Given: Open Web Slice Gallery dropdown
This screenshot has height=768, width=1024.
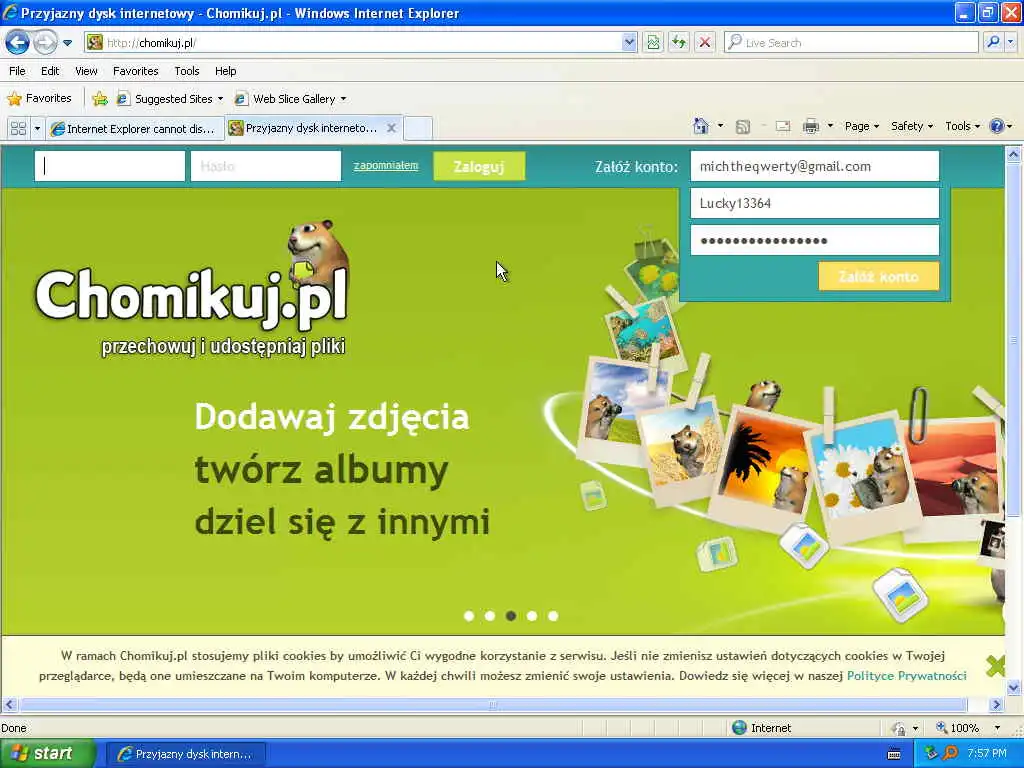Looking at the screenshot, I should [x=291, y=99].
